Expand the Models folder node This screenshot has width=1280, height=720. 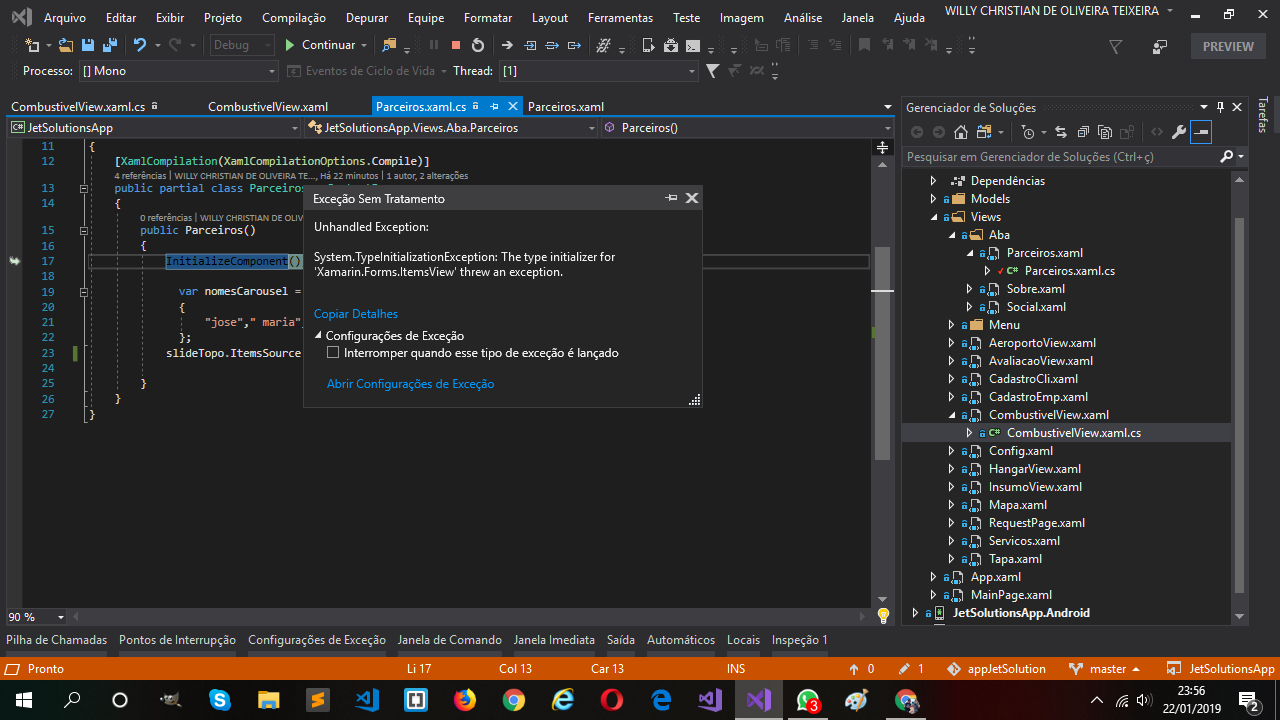(934, 199)
